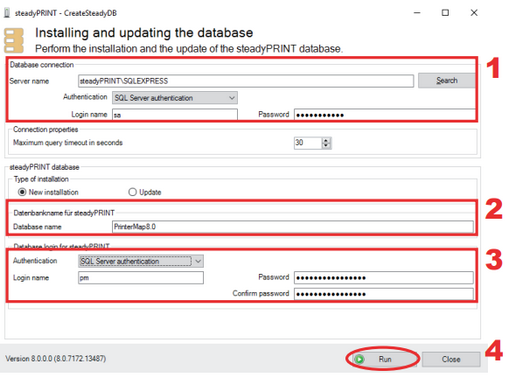Click the query timeout value field showing 30
The width and height of the screenshot is (509, 378).
[308, 143]
